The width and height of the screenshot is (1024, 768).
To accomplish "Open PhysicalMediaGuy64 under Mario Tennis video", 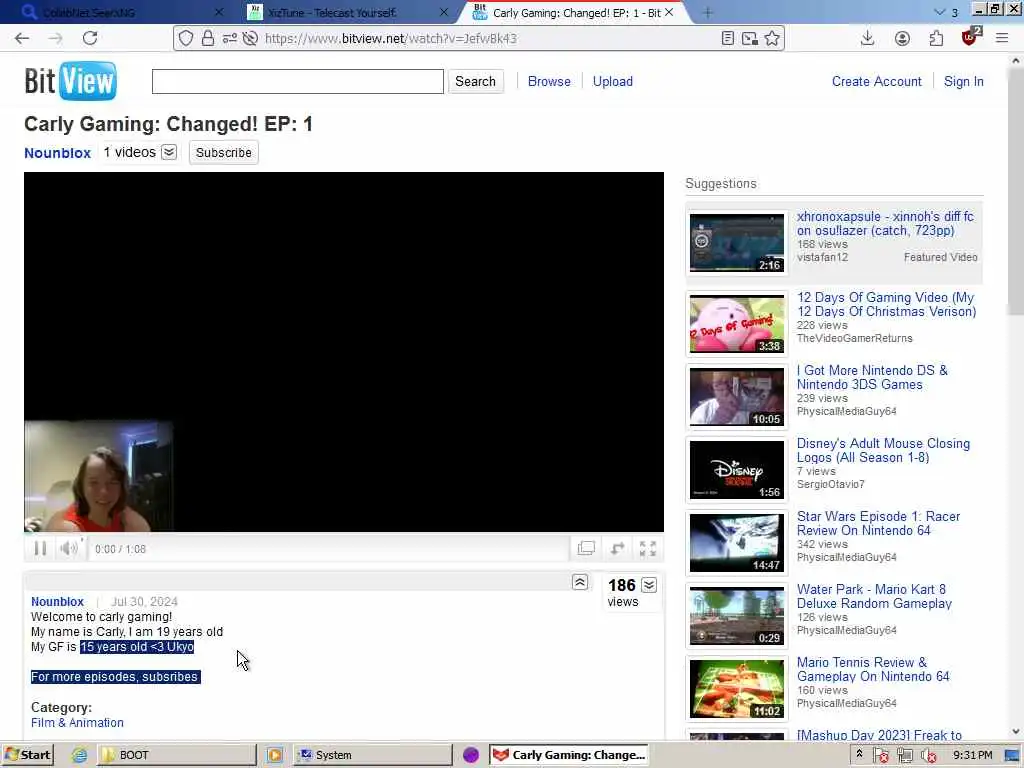I will tap(846, 703).
